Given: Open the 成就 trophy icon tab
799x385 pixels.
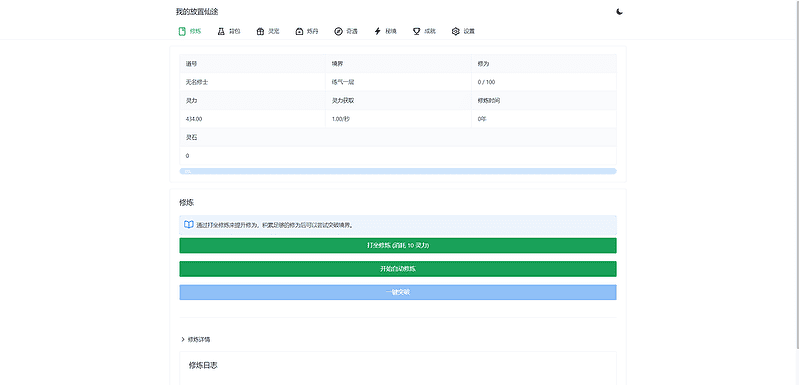Looking at the screenshot, I should point(416,31).
